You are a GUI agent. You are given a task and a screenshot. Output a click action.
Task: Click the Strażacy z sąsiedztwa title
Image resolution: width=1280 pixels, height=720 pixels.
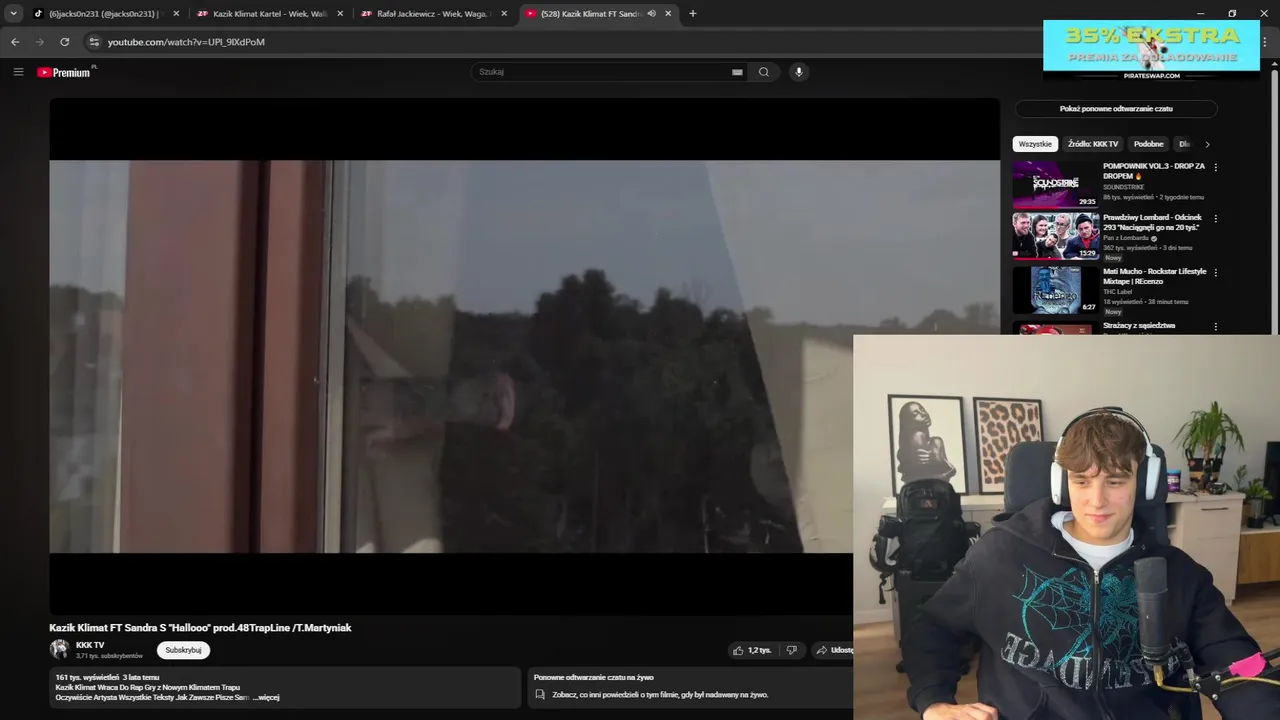1139,326
